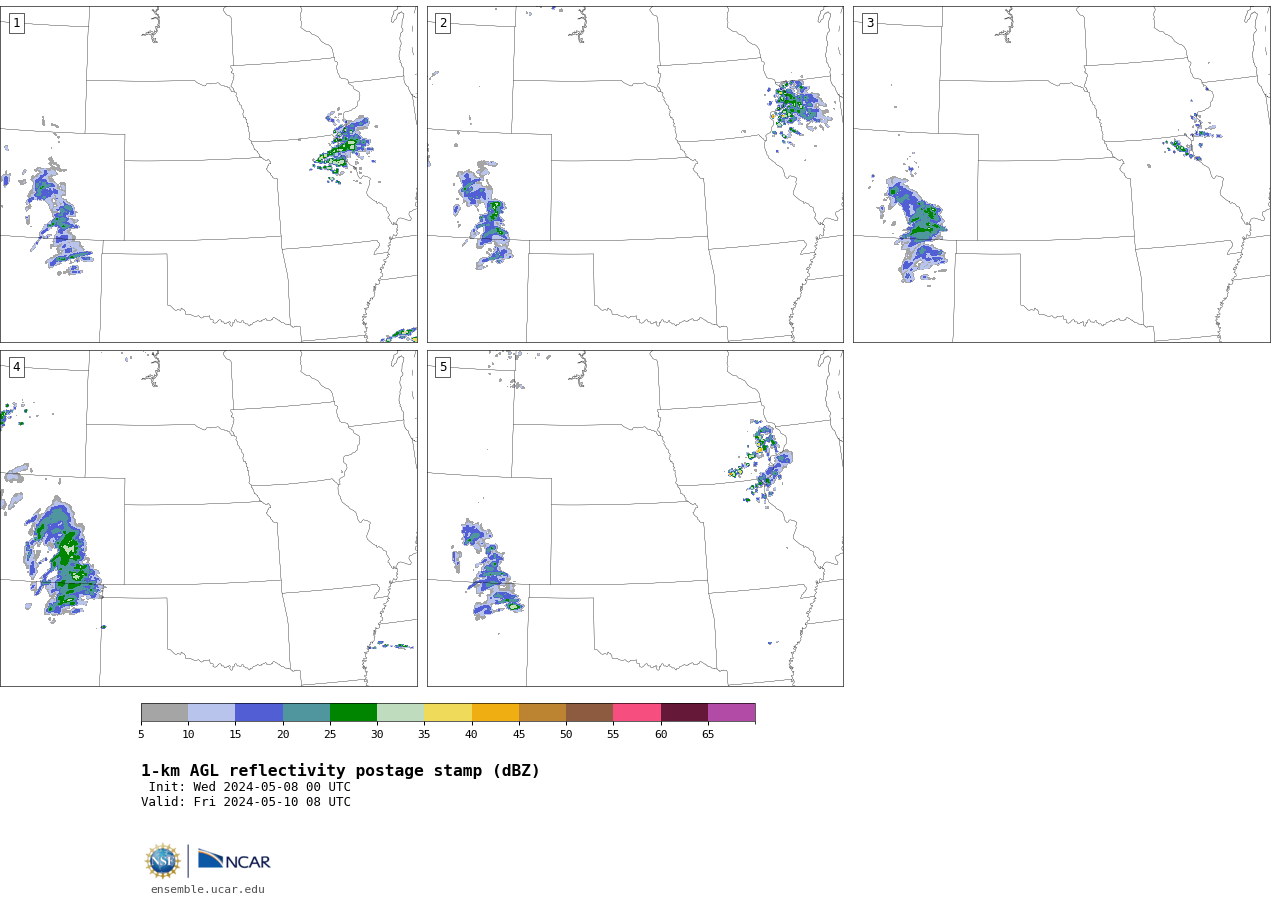Viewport: 1280px width, 901px height.
Task: Open ensemble member 4 reflectivity map
Action: point(208,518)
